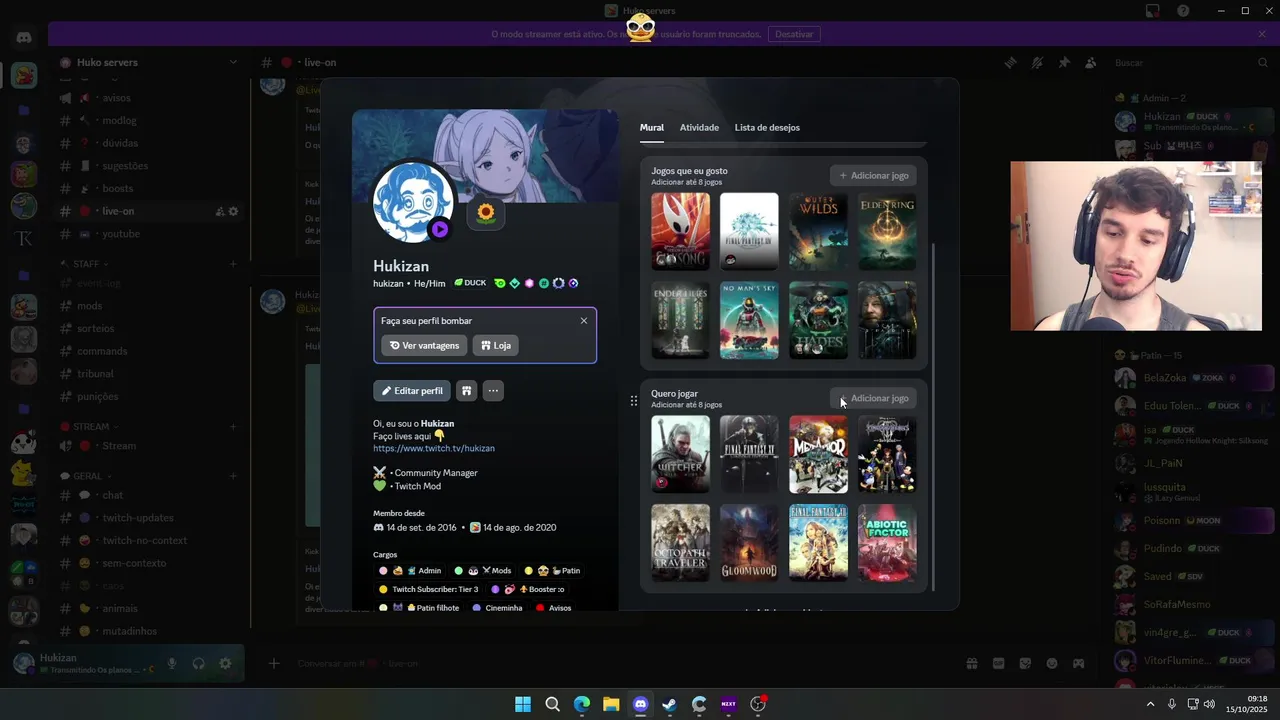This screenshot has height=720, width=1280.
Task: Open the boosts channel
Action: tap(148, 188)
